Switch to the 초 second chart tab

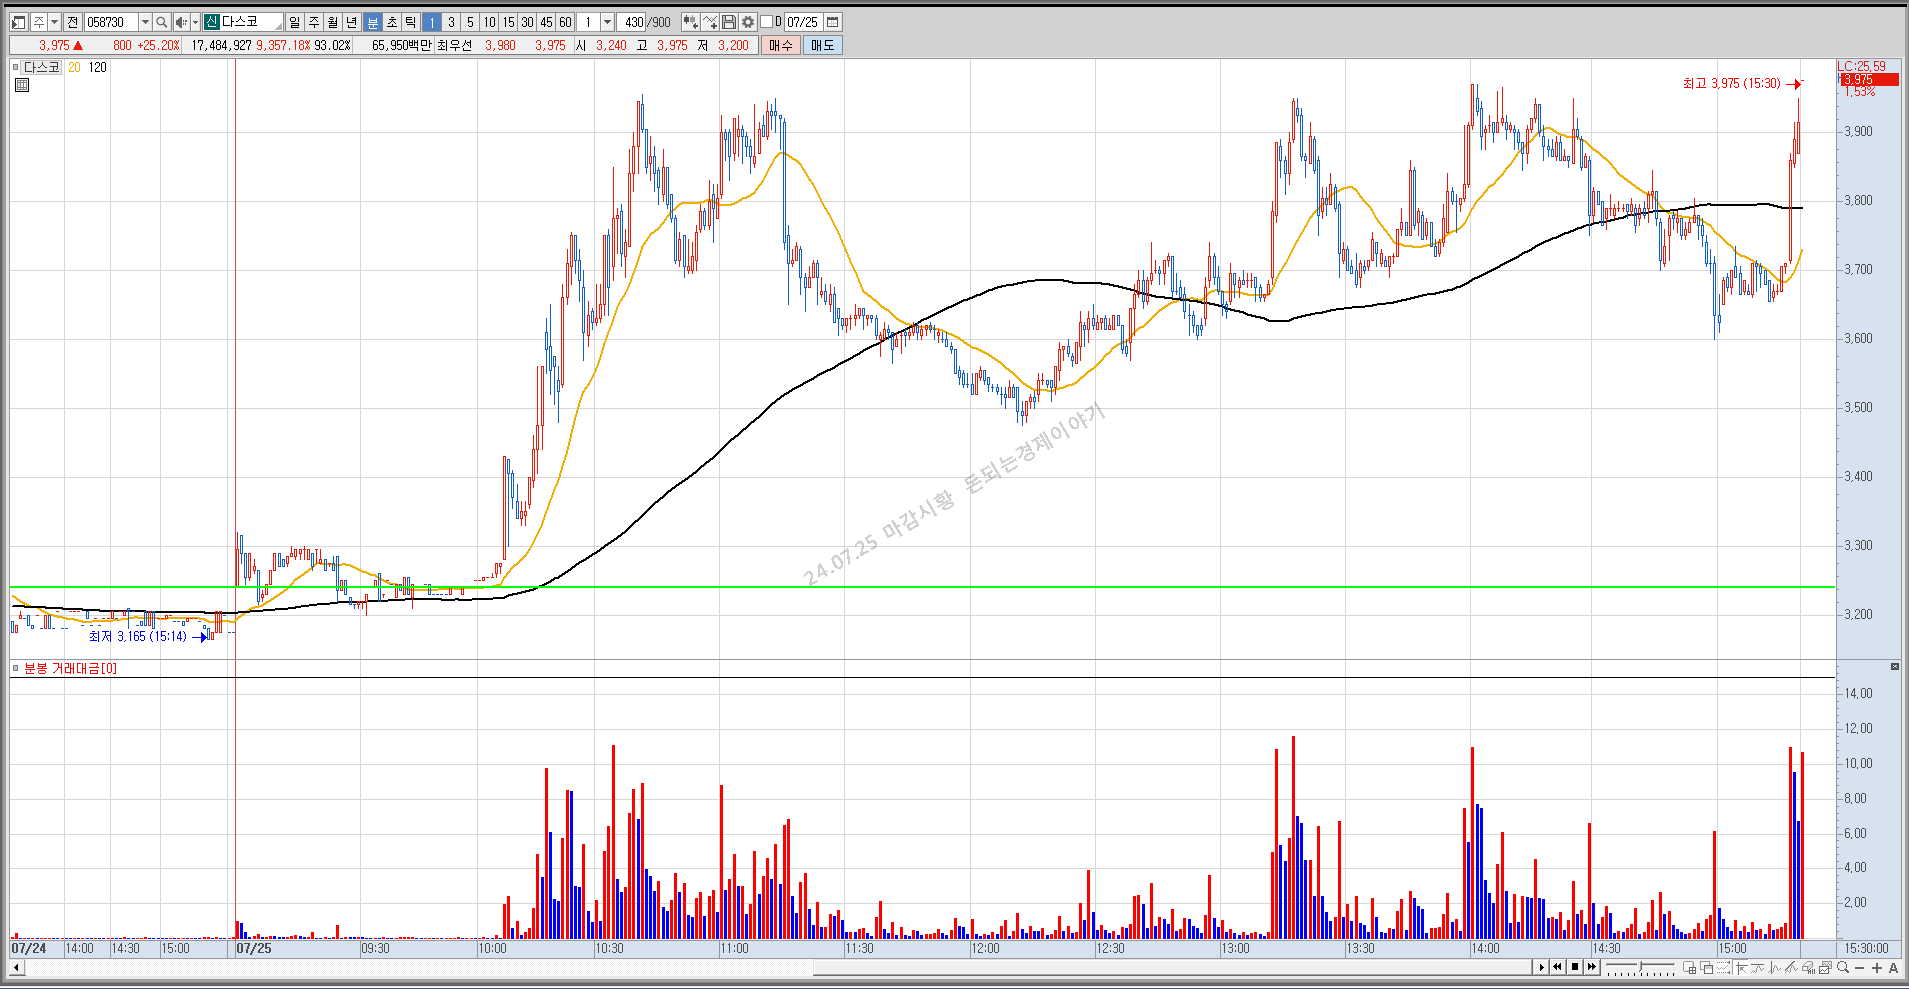[x=391, y=22]
